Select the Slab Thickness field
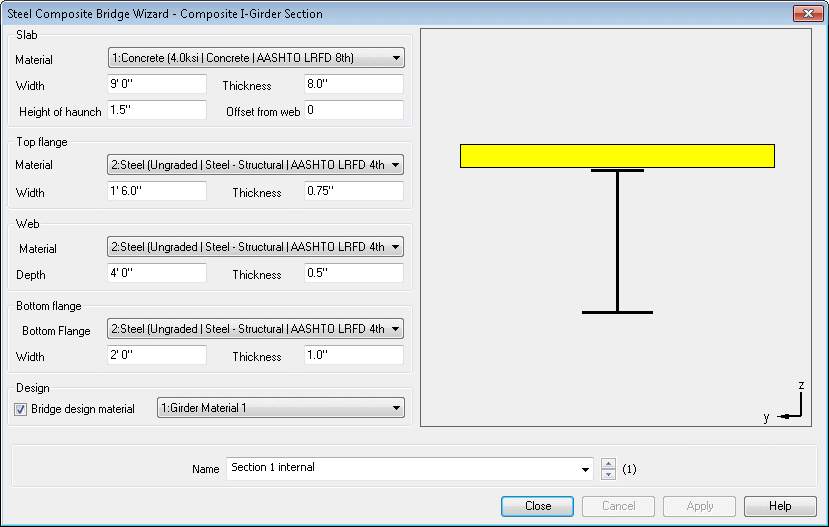Screen dimensions: 829x527 (x=353, y=85)
